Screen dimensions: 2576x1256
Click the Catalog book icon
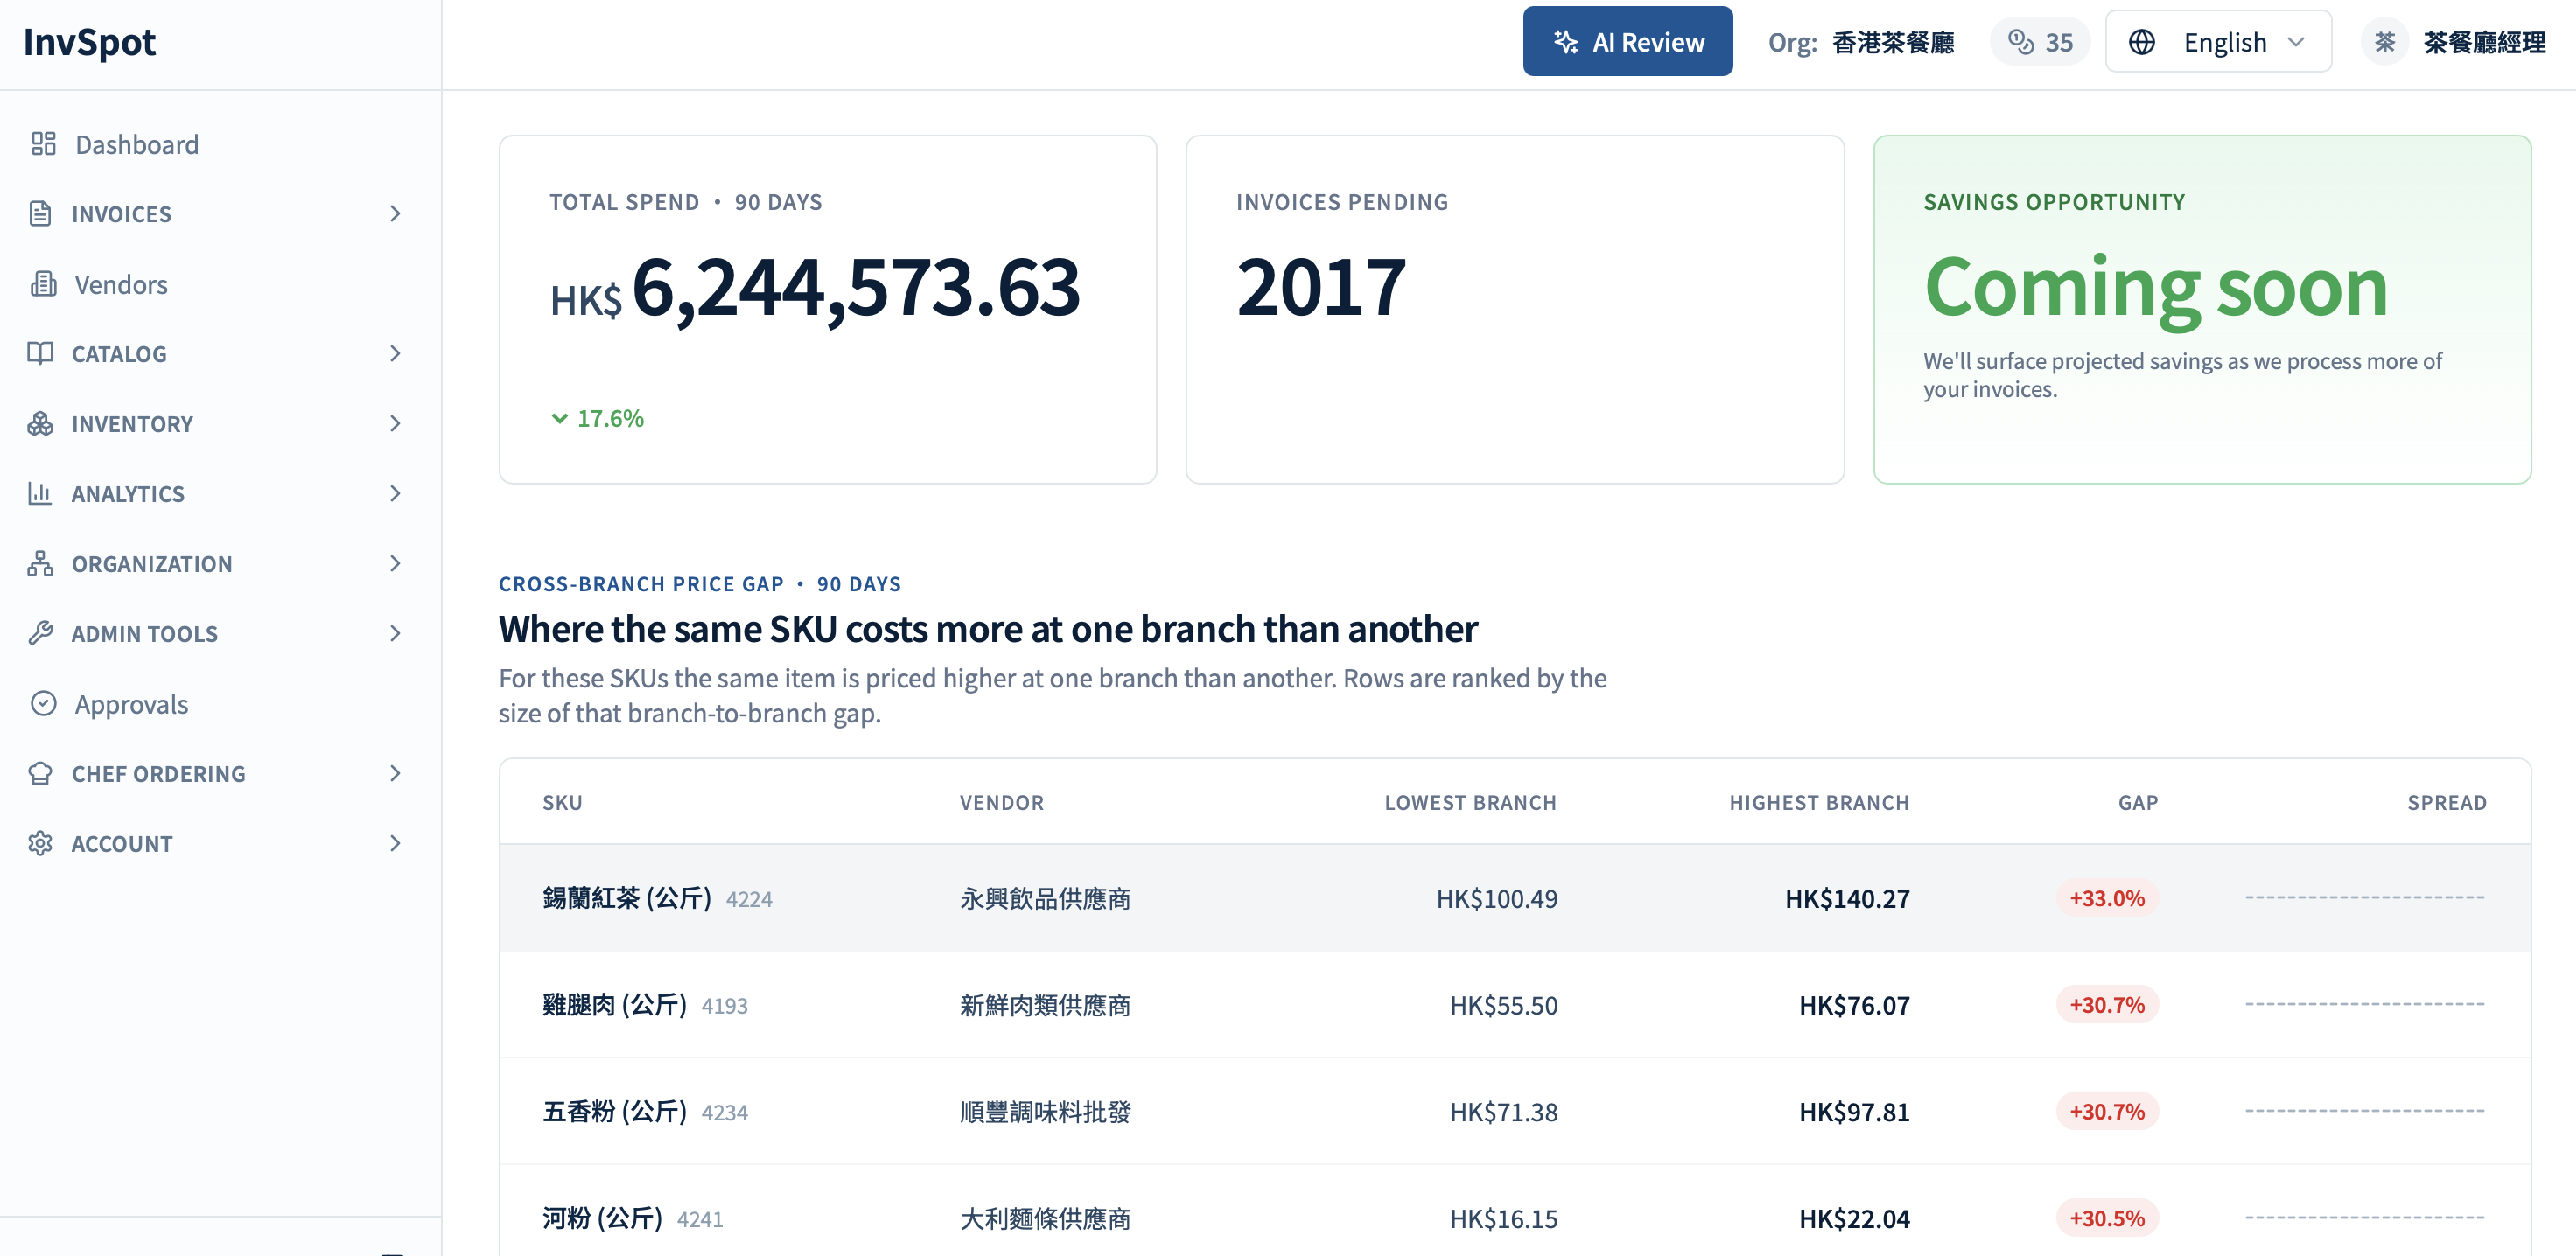click(x=40, y=353)
